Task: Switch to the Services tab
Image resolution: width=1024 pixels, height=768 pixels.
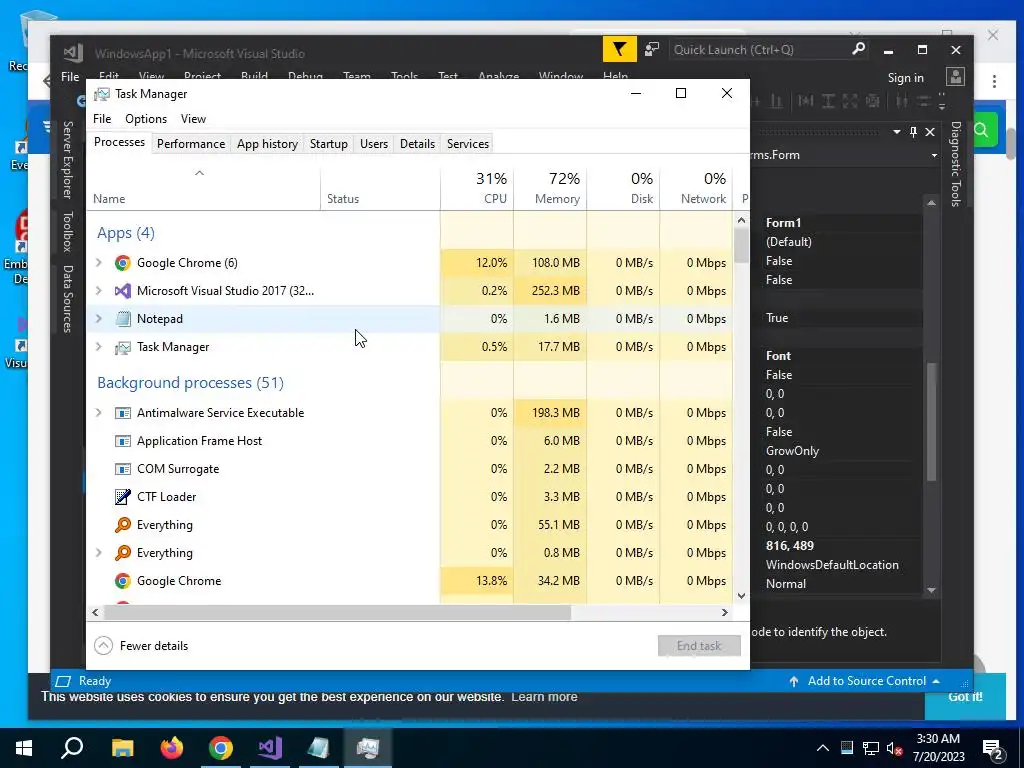Action: [x=468, y=144]
